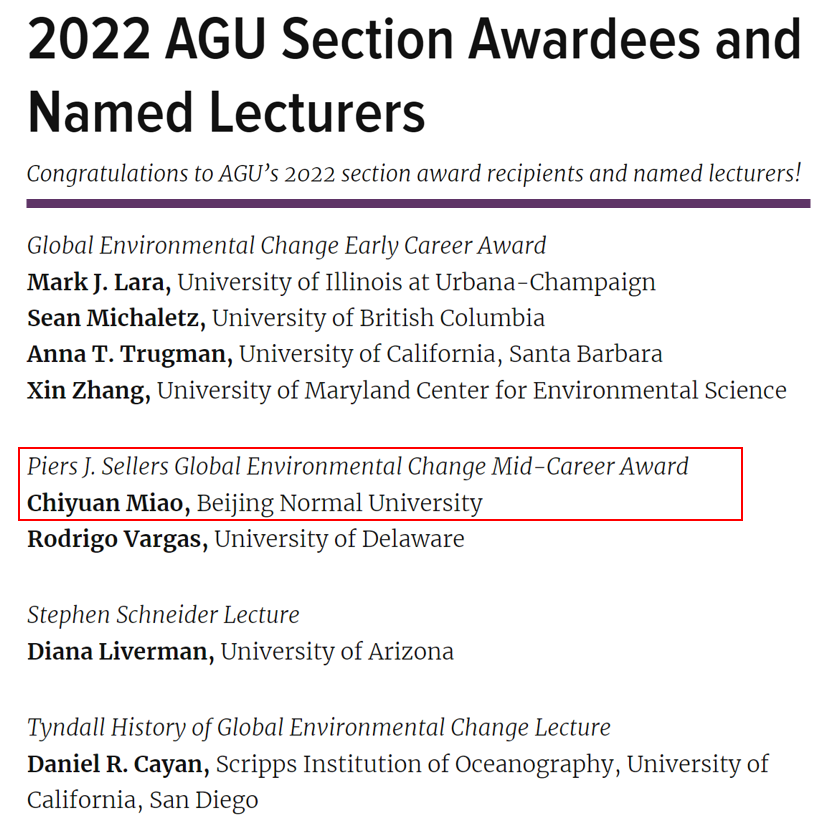Screen dimensions: 827x827
Task: Click the name Anna T. Trugman
Action: (x=129, y=354)
